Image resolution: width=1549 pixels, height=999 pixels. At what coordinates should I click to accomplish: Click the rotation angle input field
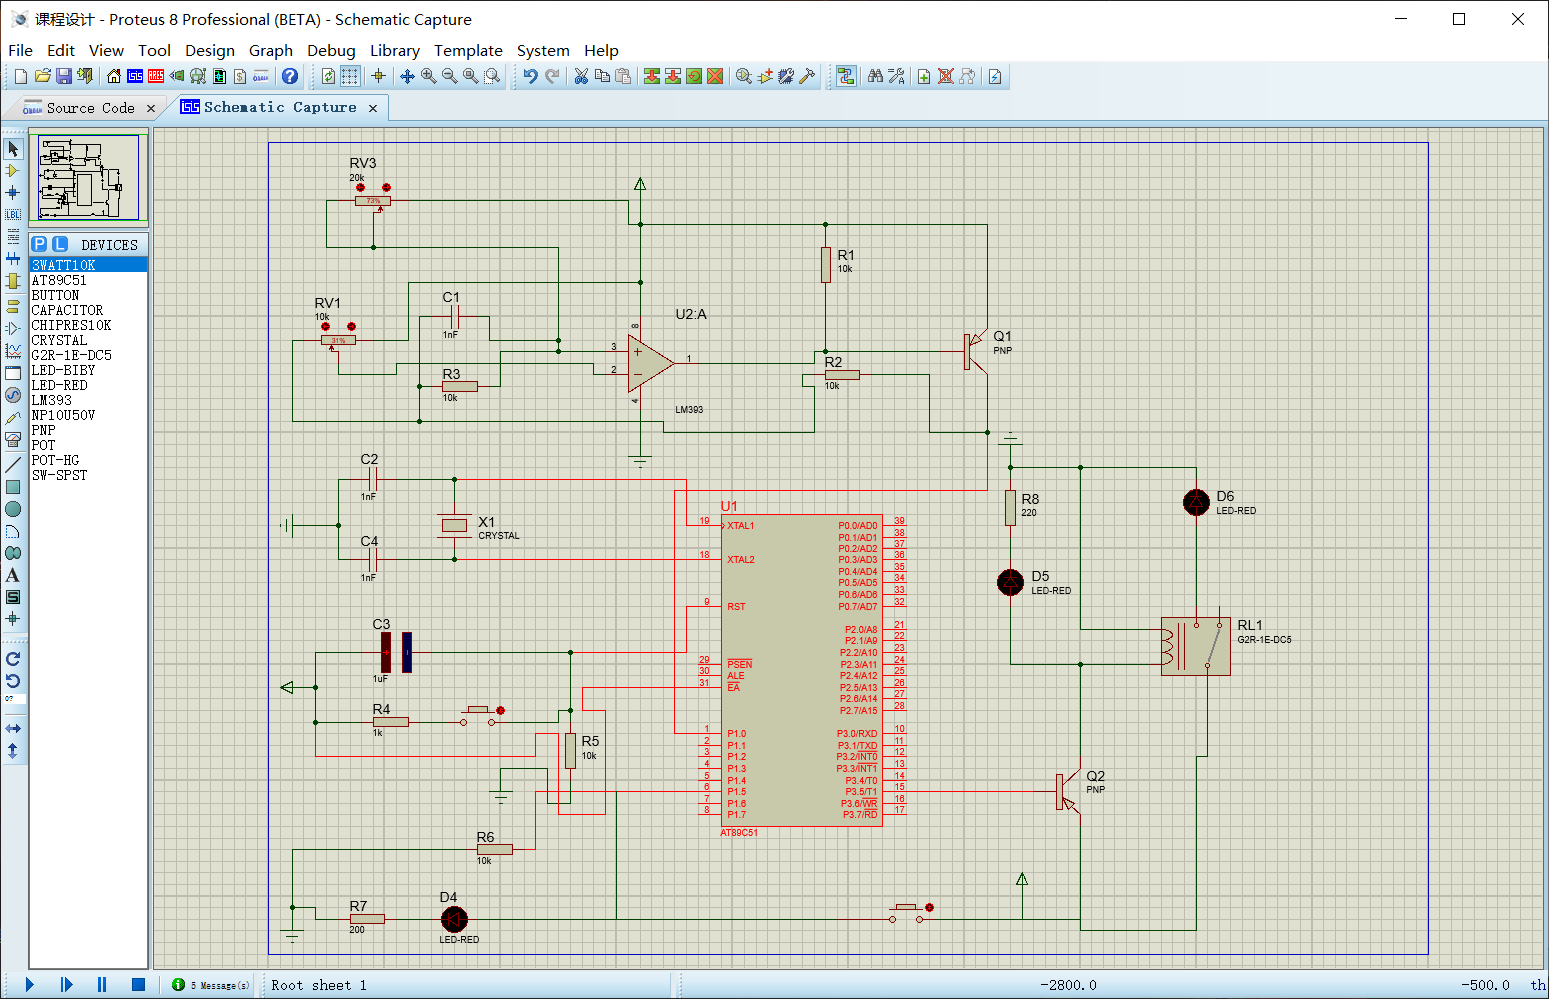pyautogui.click(x=14, y=699)
